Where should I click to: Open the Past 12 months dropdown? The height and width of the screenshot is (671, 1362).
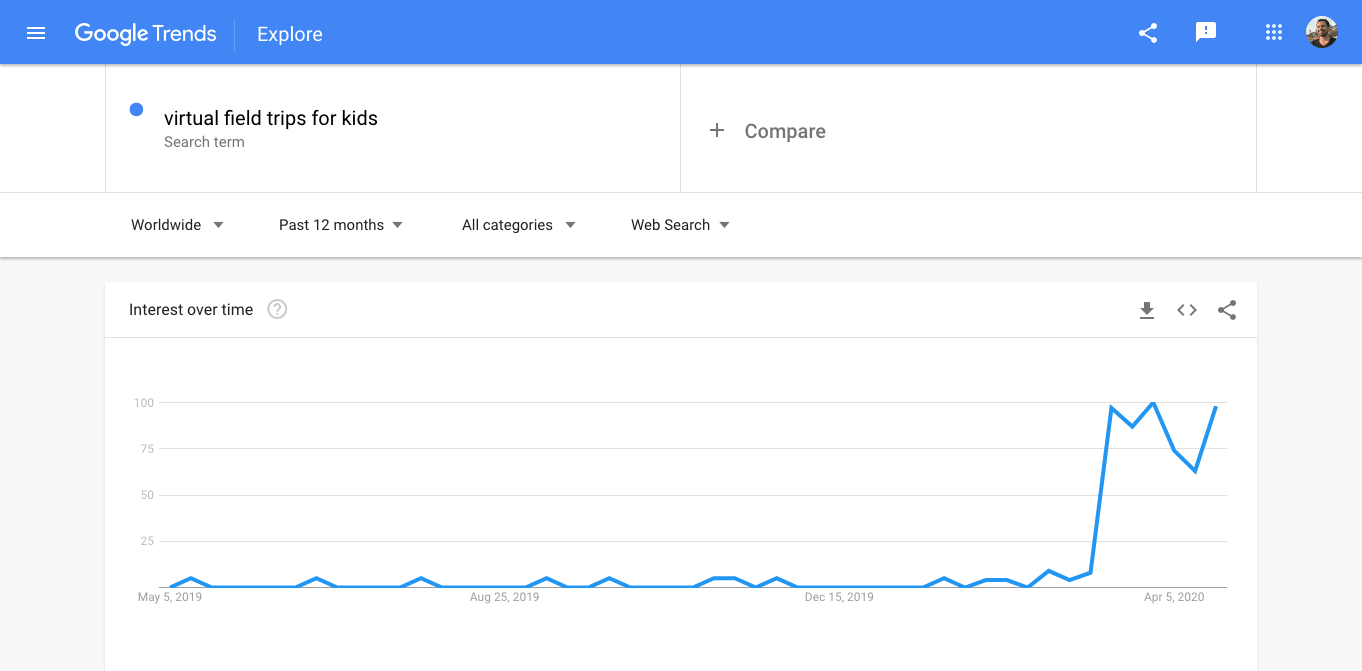point(340,225)
